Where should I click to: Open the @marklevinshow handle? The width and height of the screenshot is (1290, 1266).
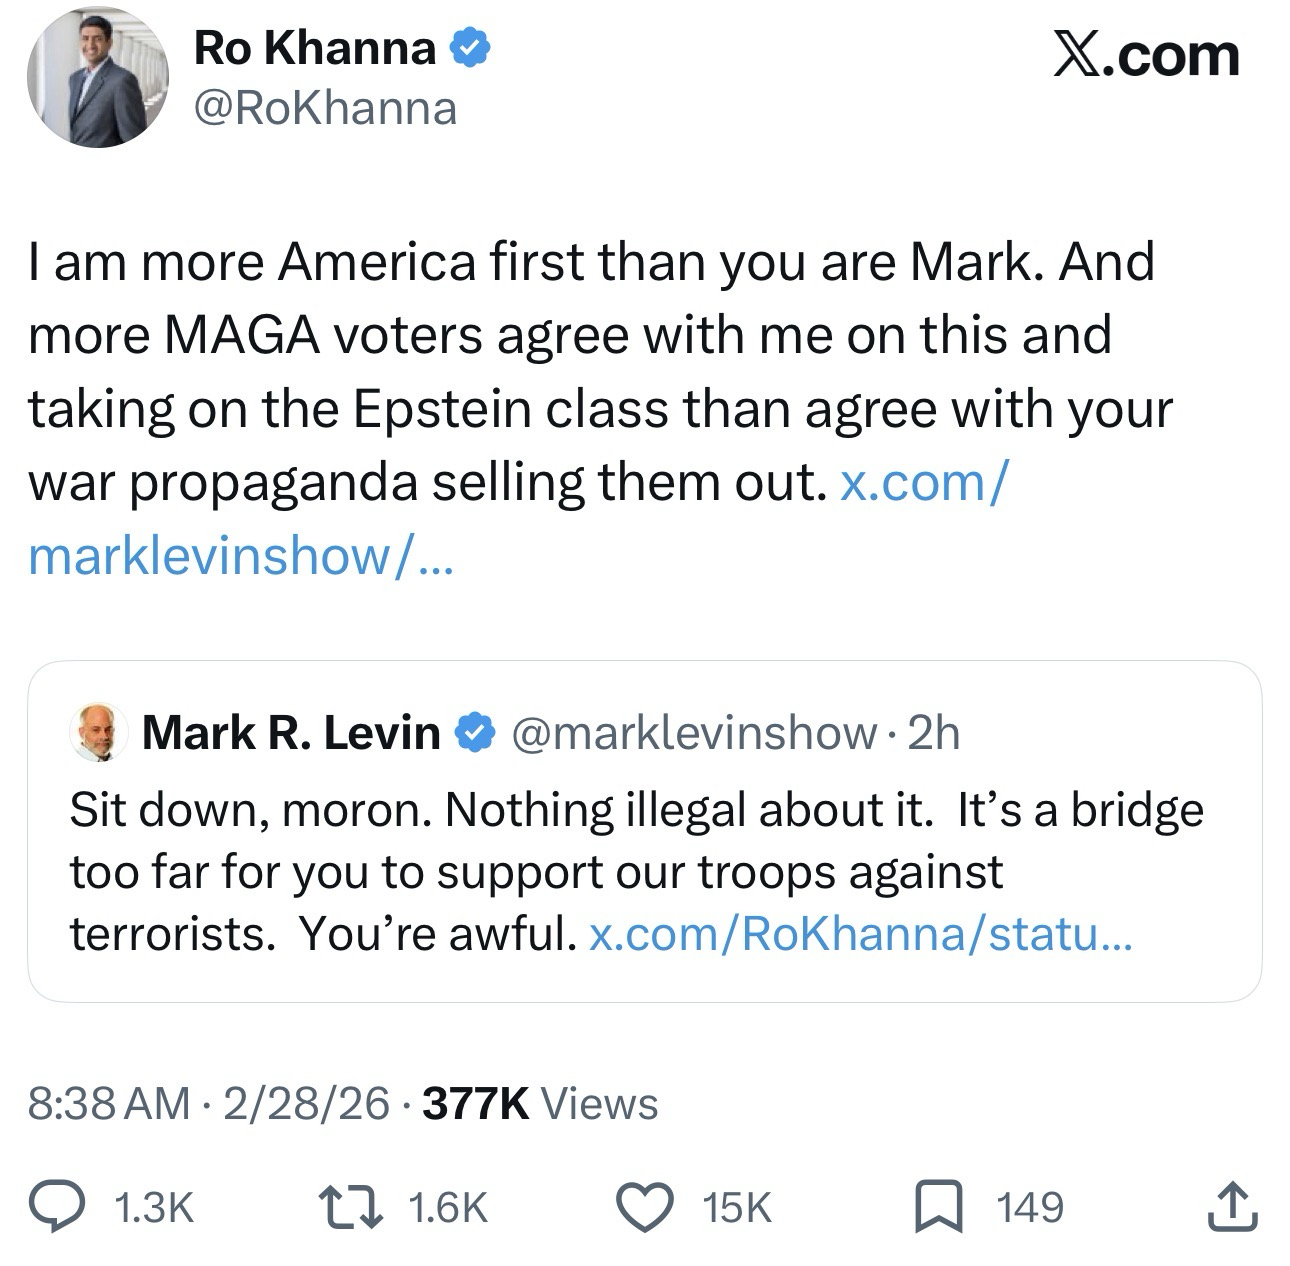694,733
